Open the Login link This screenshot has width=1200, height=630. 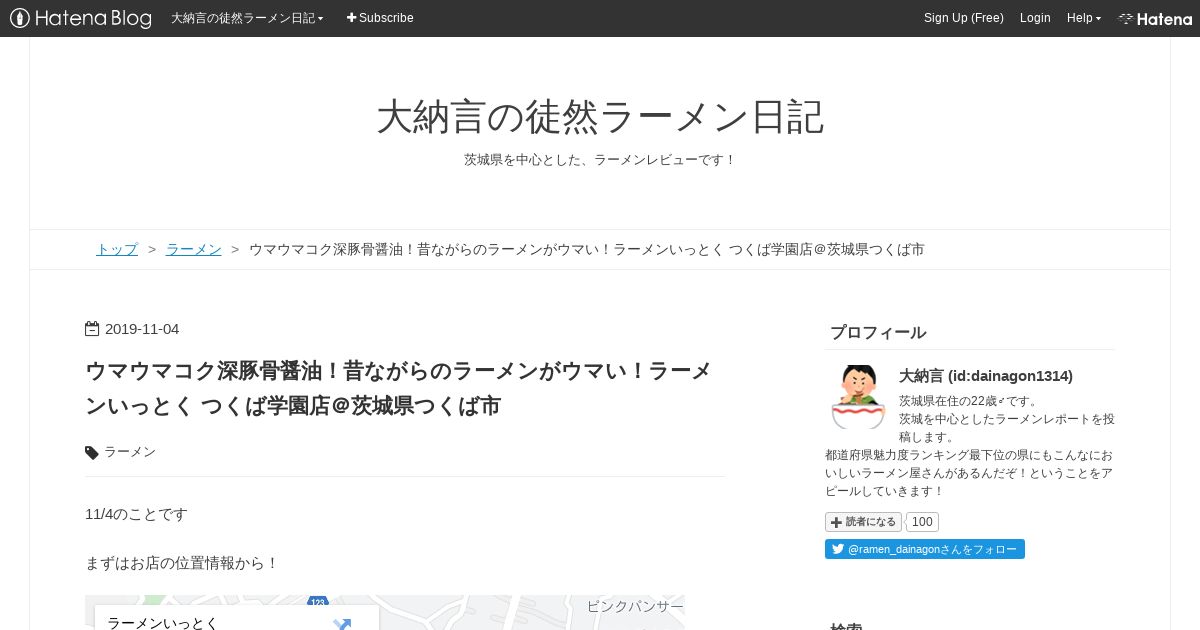click(x=1035, y=18)
